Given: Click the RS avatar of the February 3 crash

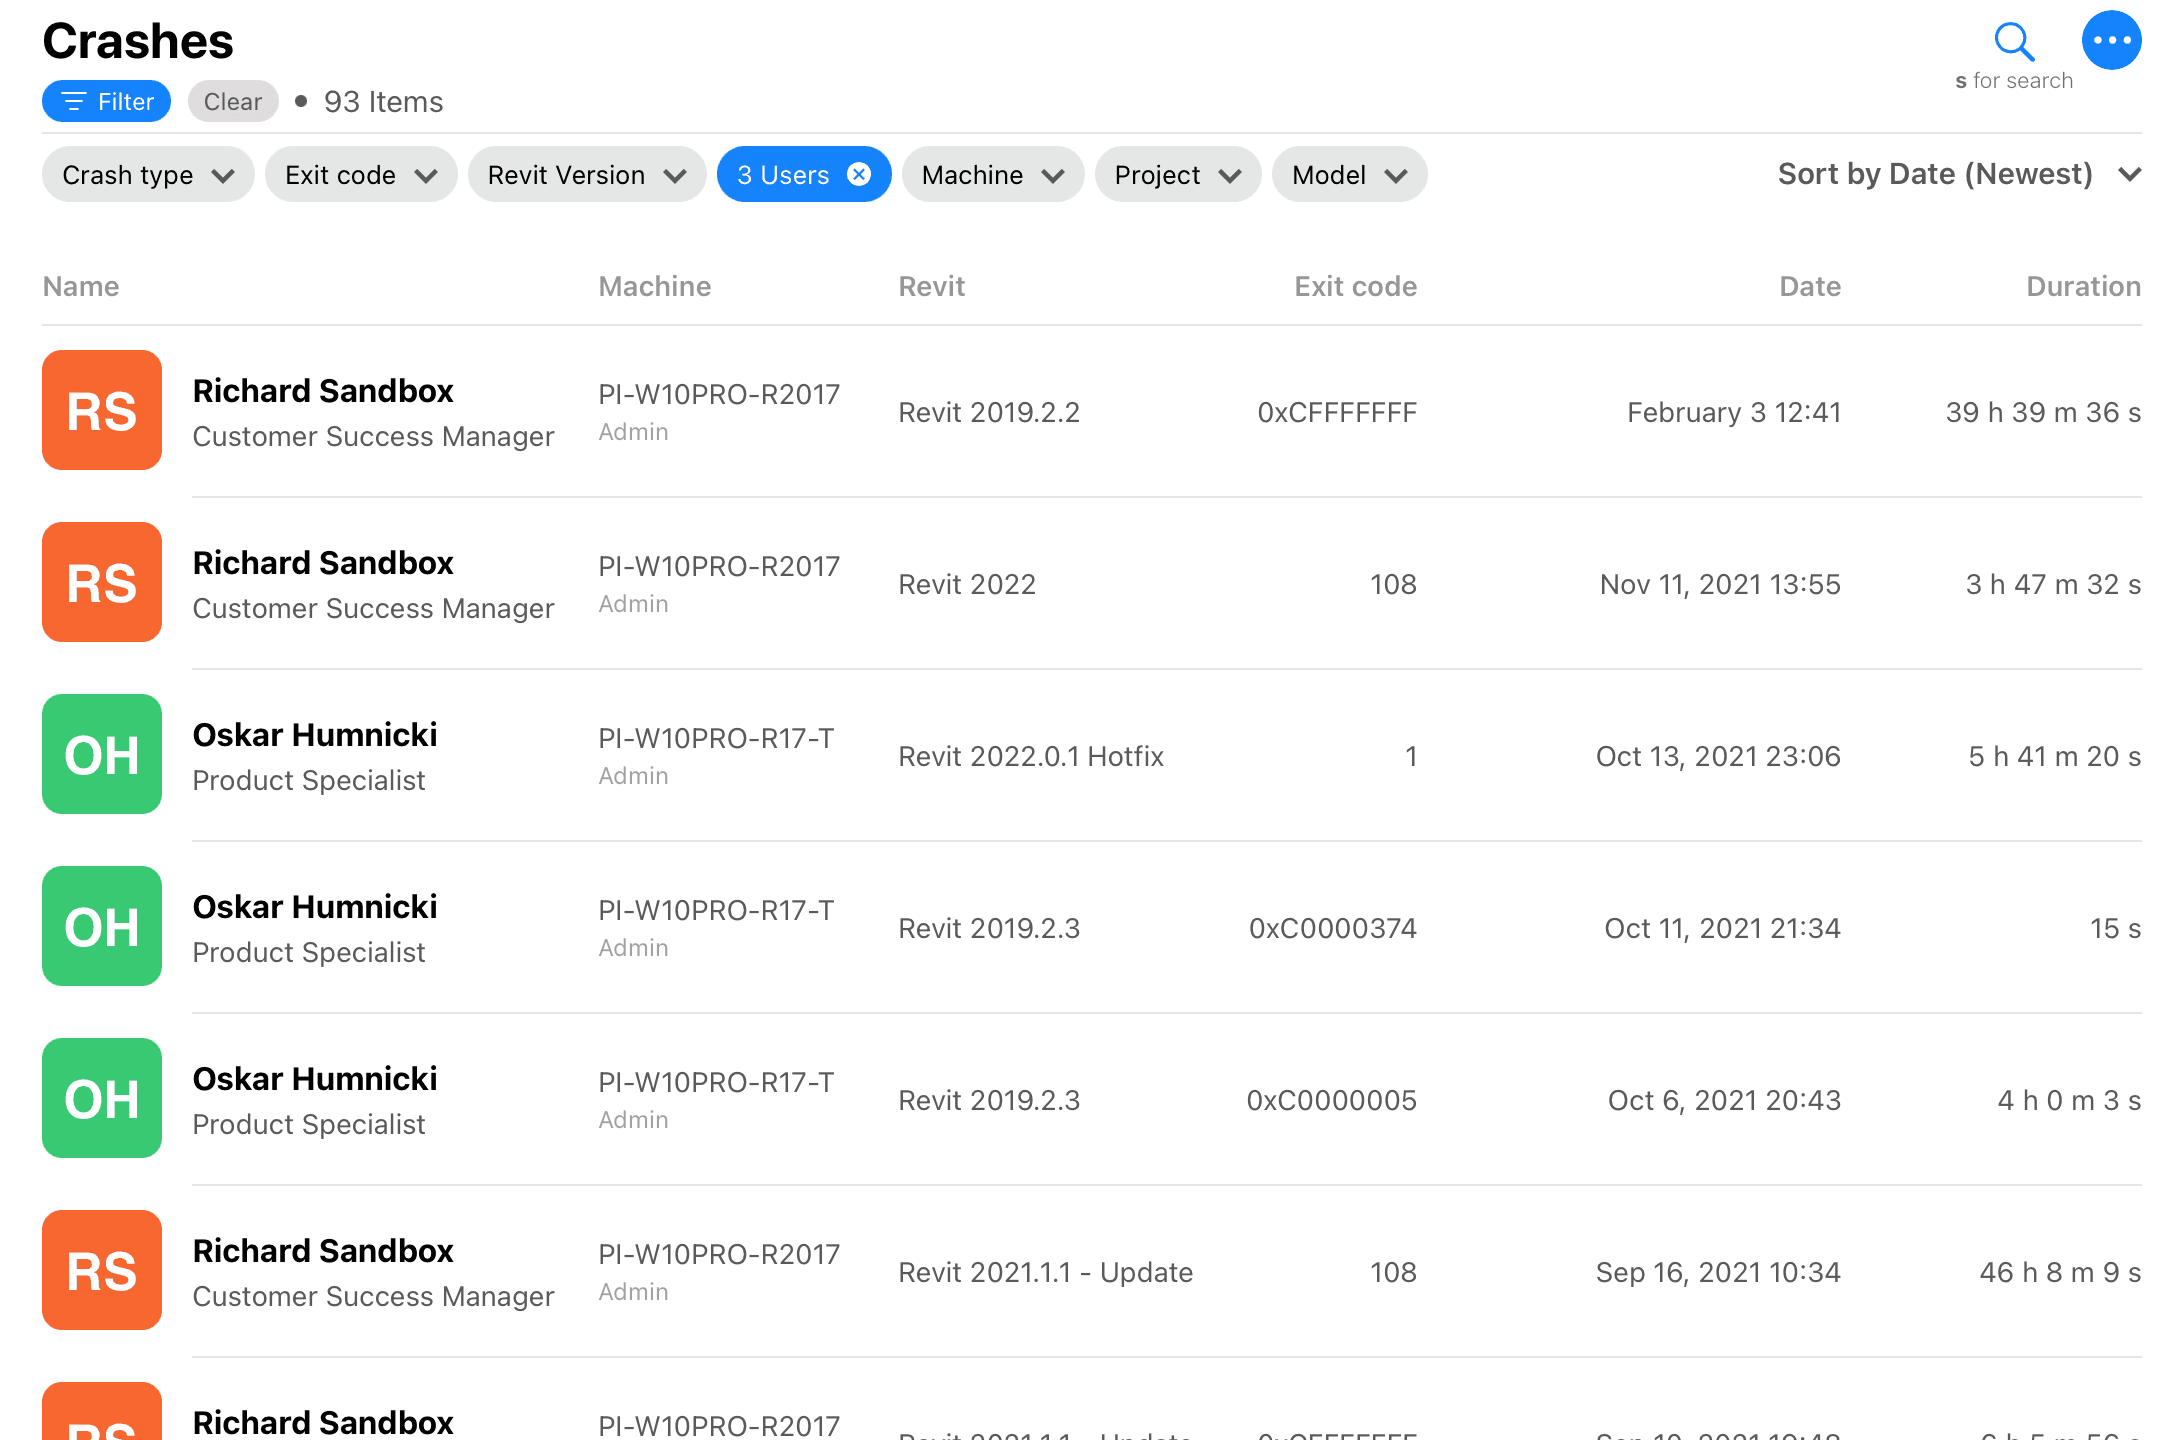Looking at the screenshot, I should tap(102, 410).
